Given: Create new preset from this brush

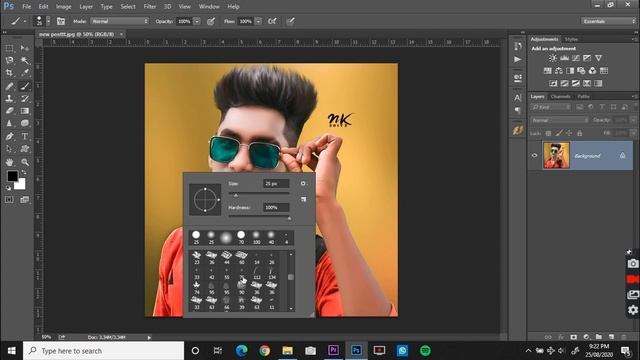Looking at the screenshot, I should pos(303,199).
